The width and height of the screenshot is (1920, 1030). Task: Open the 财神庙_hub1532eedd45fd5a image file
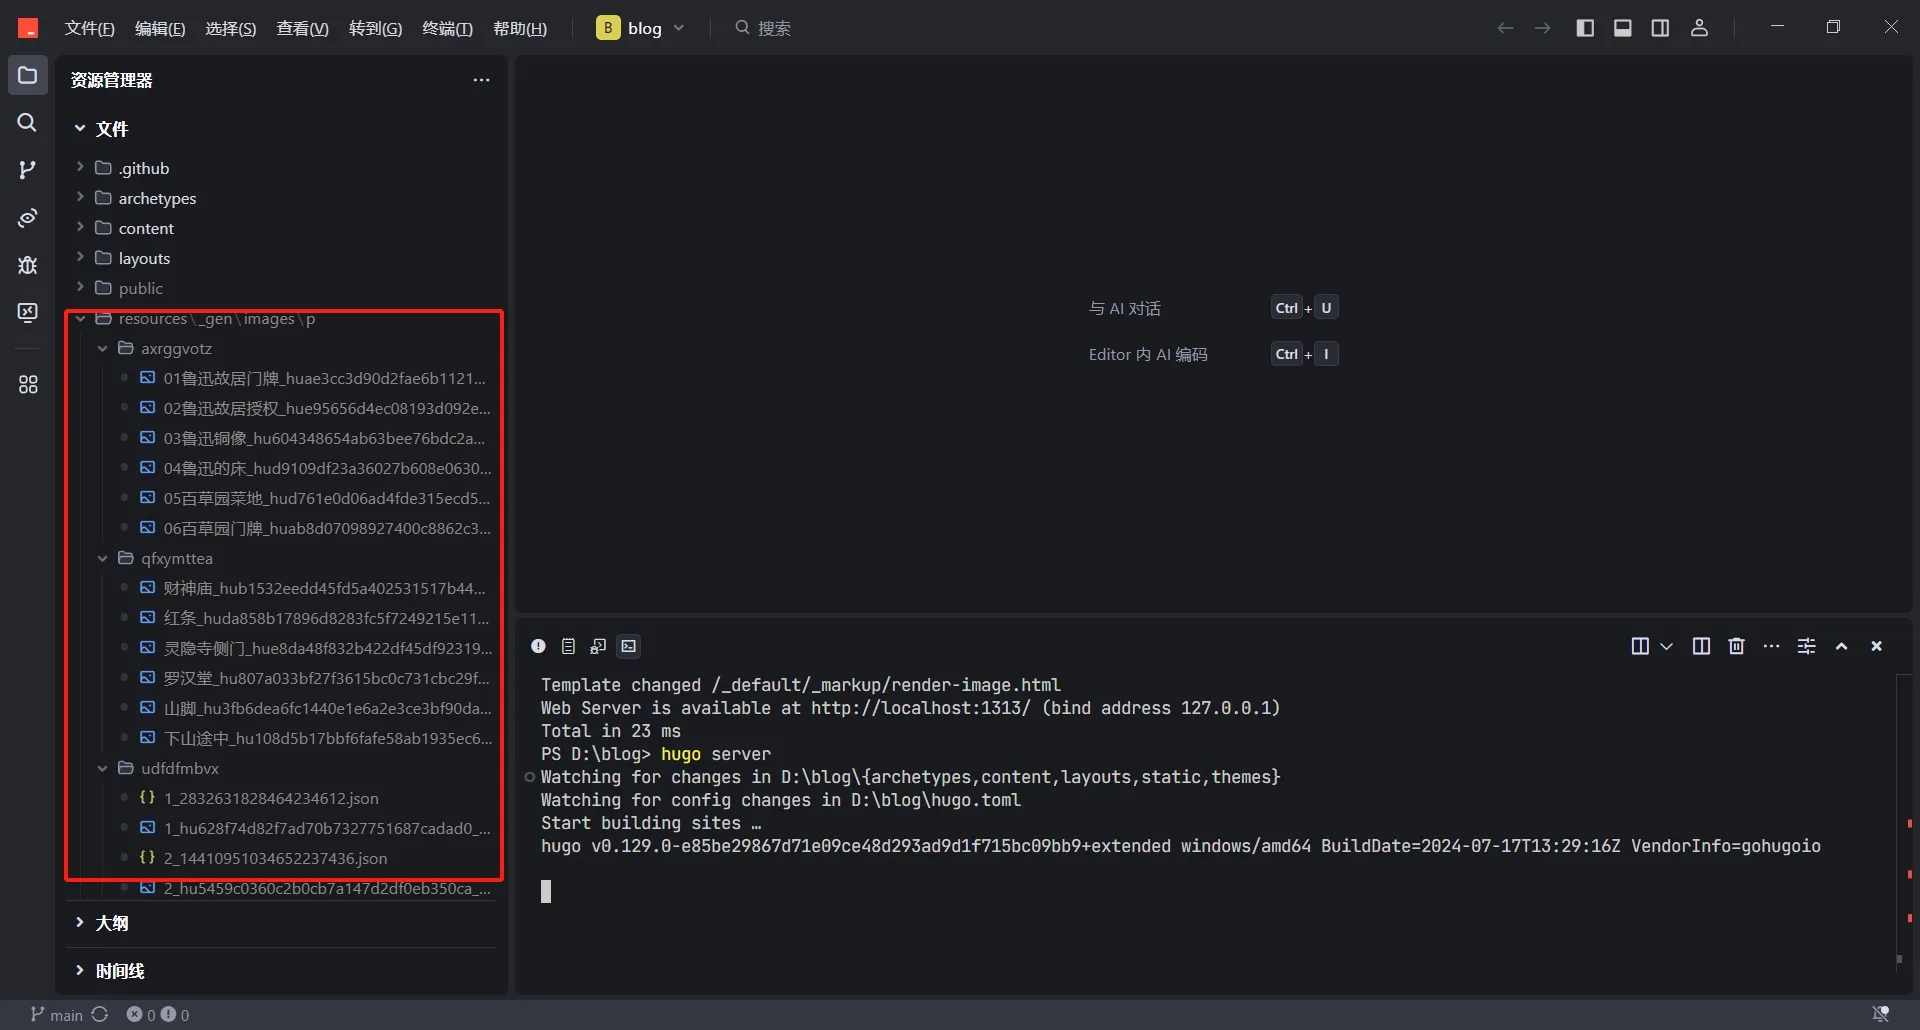pos(283,588)
